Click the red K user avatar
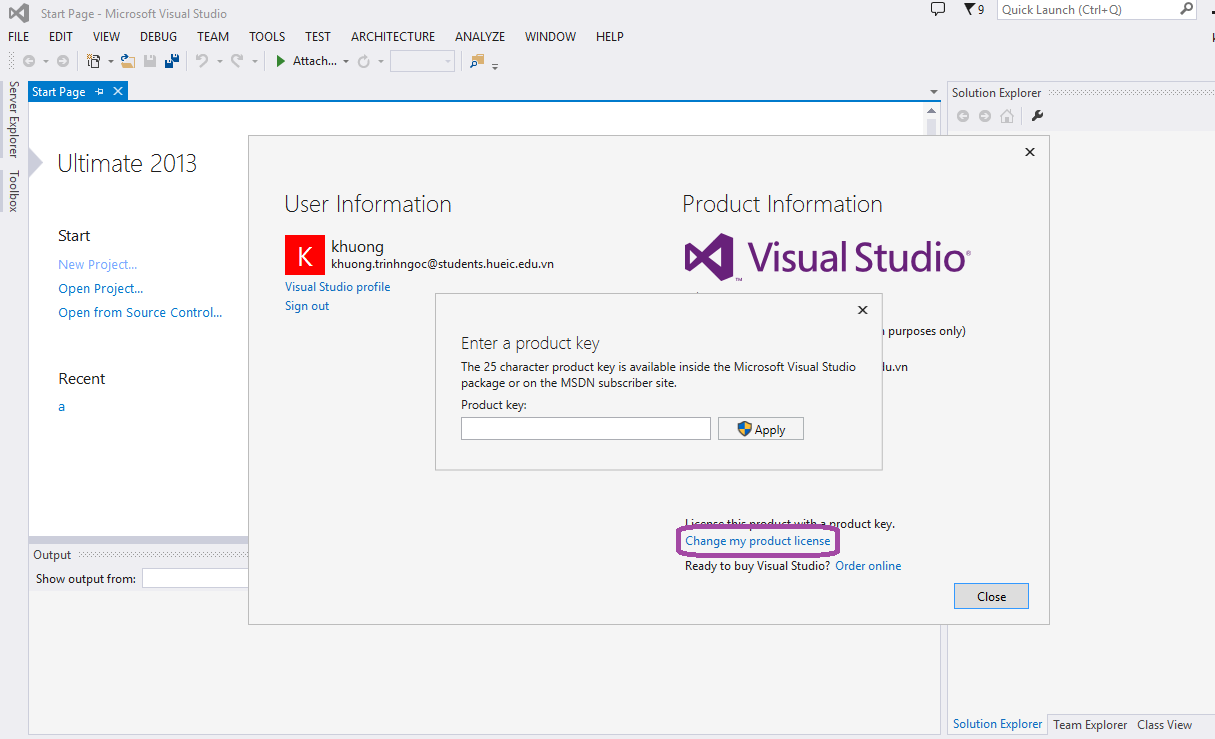 tap(305, 254)
